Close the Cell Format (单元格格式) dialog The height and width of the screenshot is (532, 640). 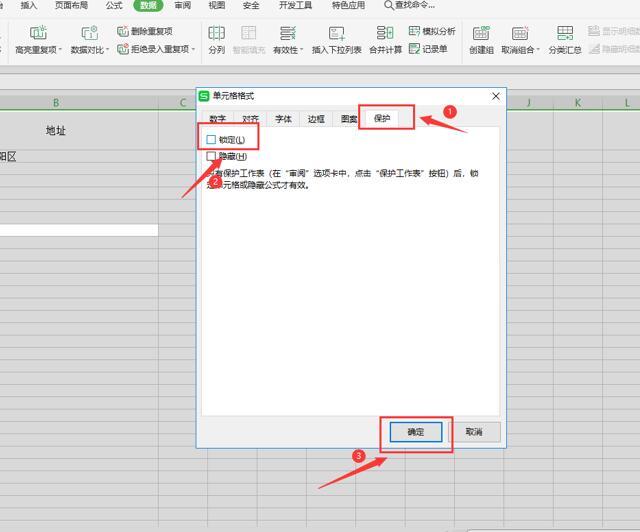click(496, 96)
